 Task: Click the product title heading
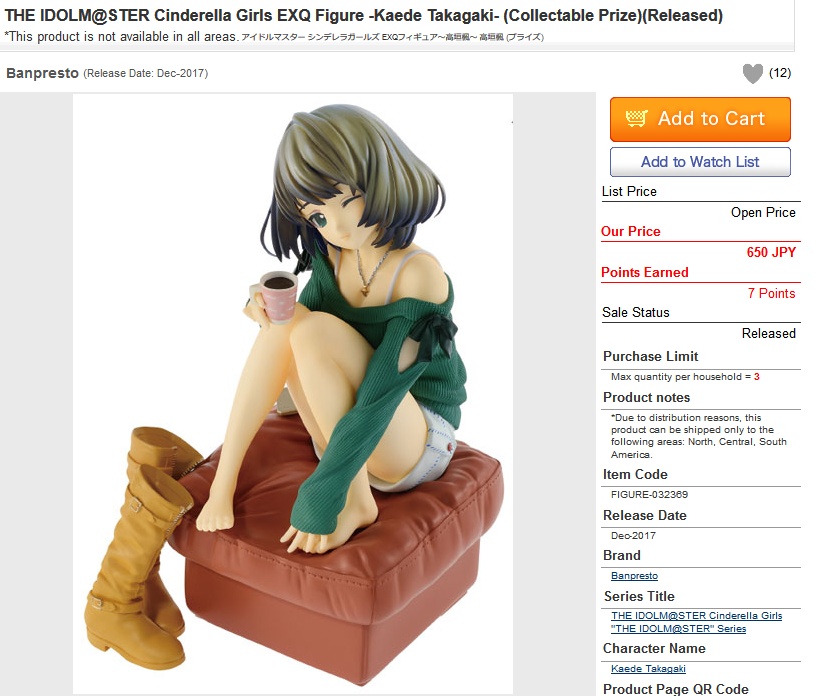364,15
